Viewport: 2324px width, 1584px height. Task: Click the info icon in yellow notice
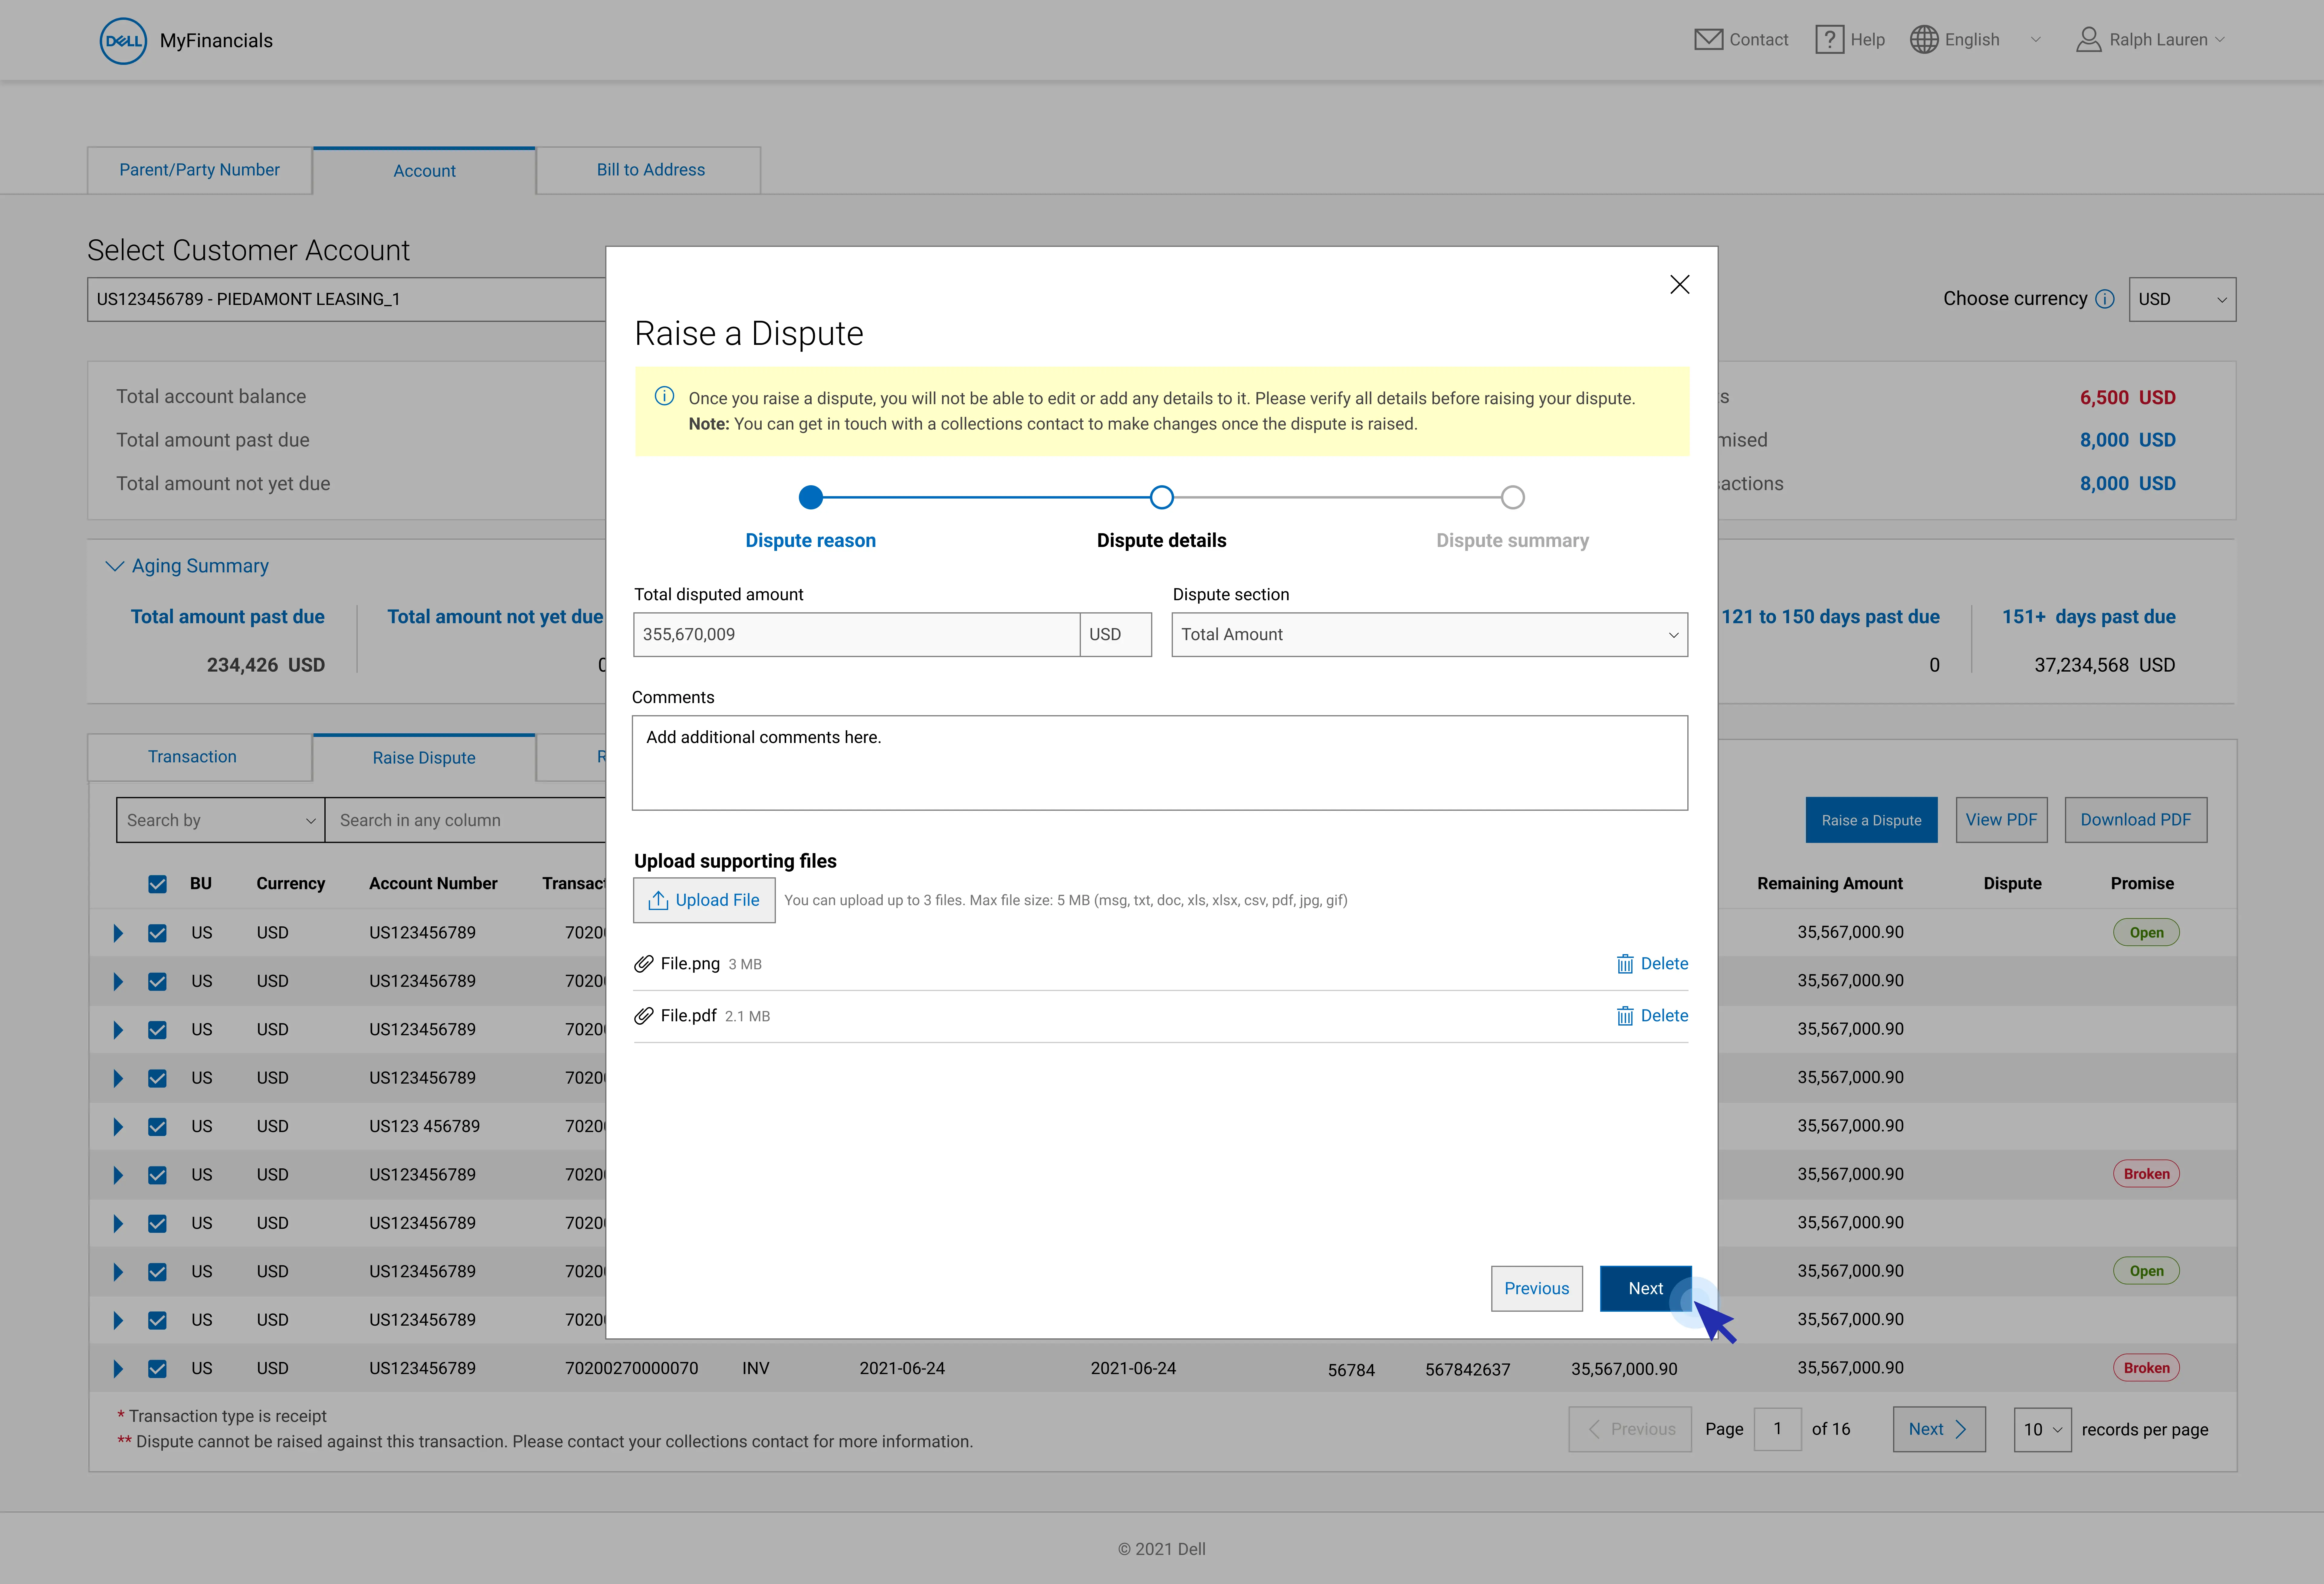664,396
